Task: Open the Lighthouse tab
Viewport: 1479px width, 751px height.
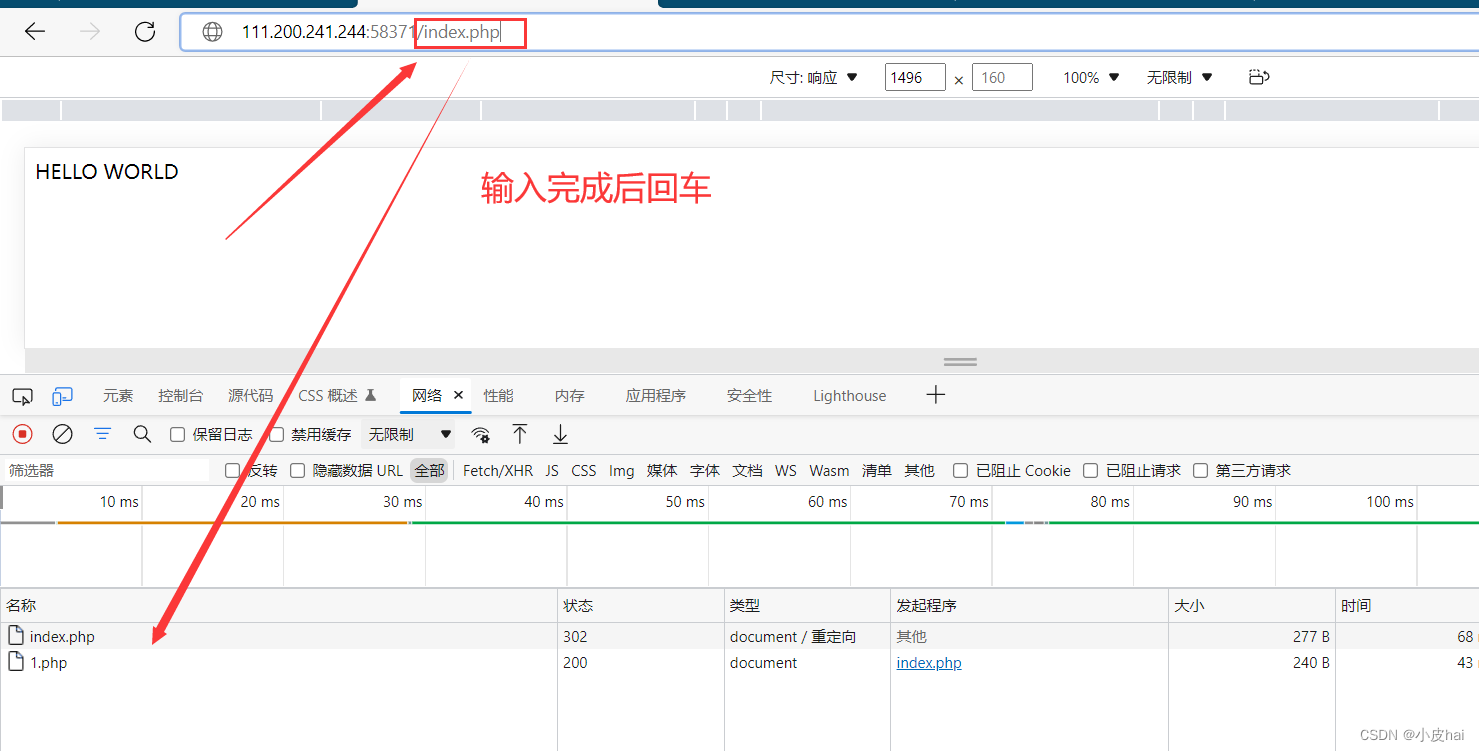Action: (x=849, y=396)
